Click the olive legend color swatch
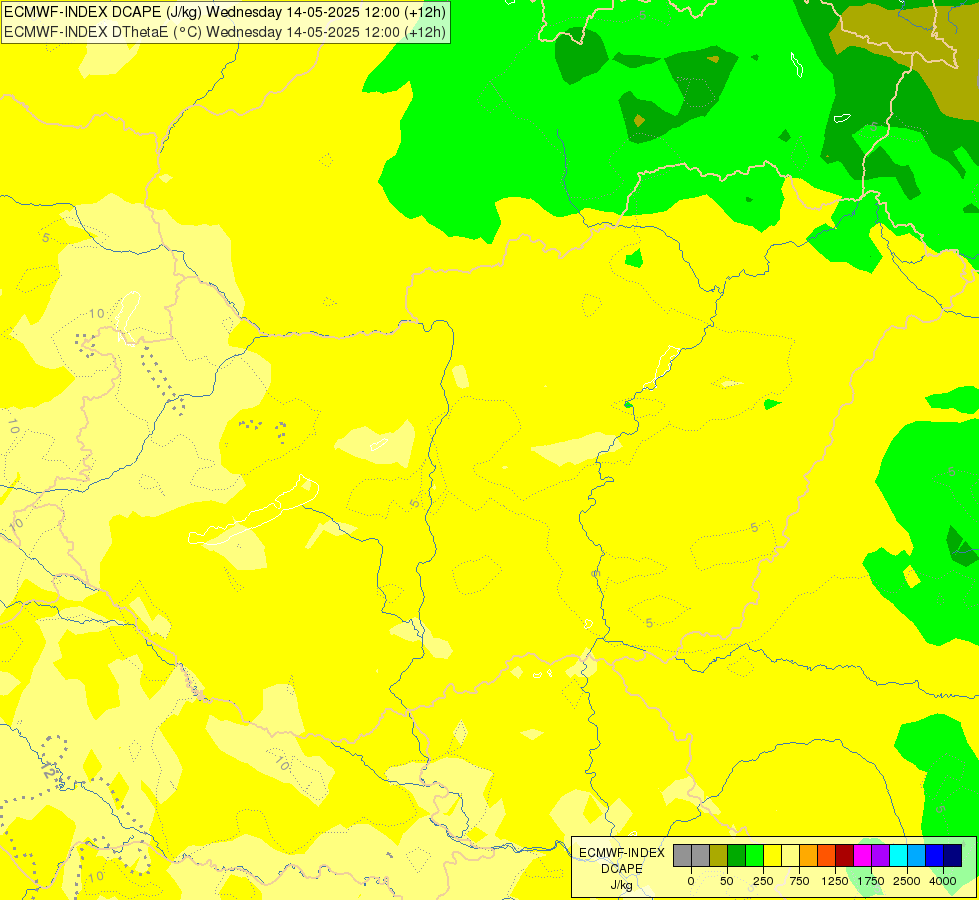Image resolution: width=979 pixels, height=900 pixels. coord(718,856)
